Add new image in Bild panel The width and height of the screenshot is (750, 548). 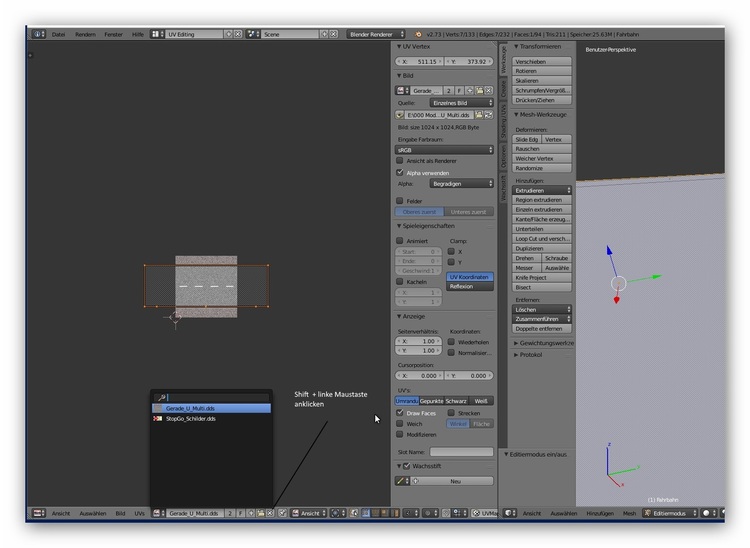coord(469,90)
